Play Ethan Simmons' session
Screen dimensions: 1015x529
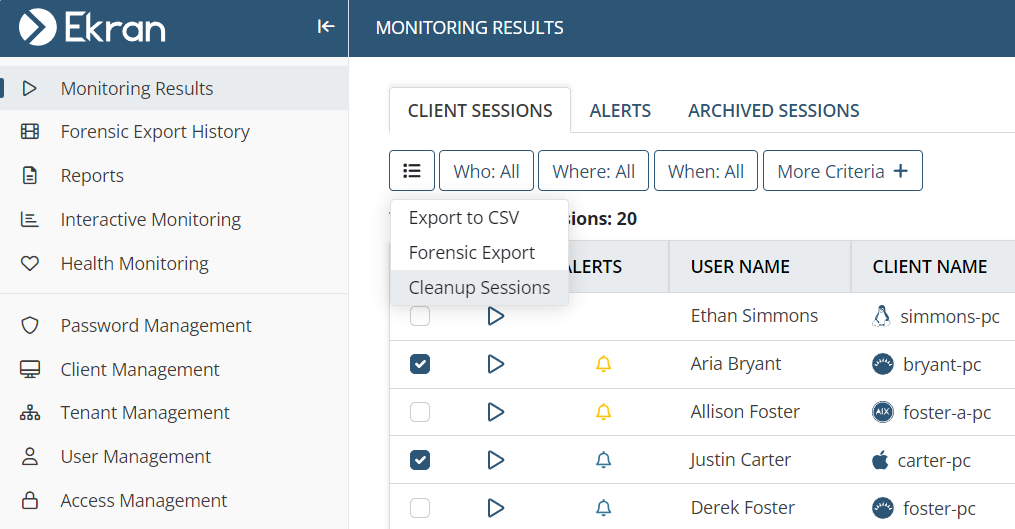point(495,316)
